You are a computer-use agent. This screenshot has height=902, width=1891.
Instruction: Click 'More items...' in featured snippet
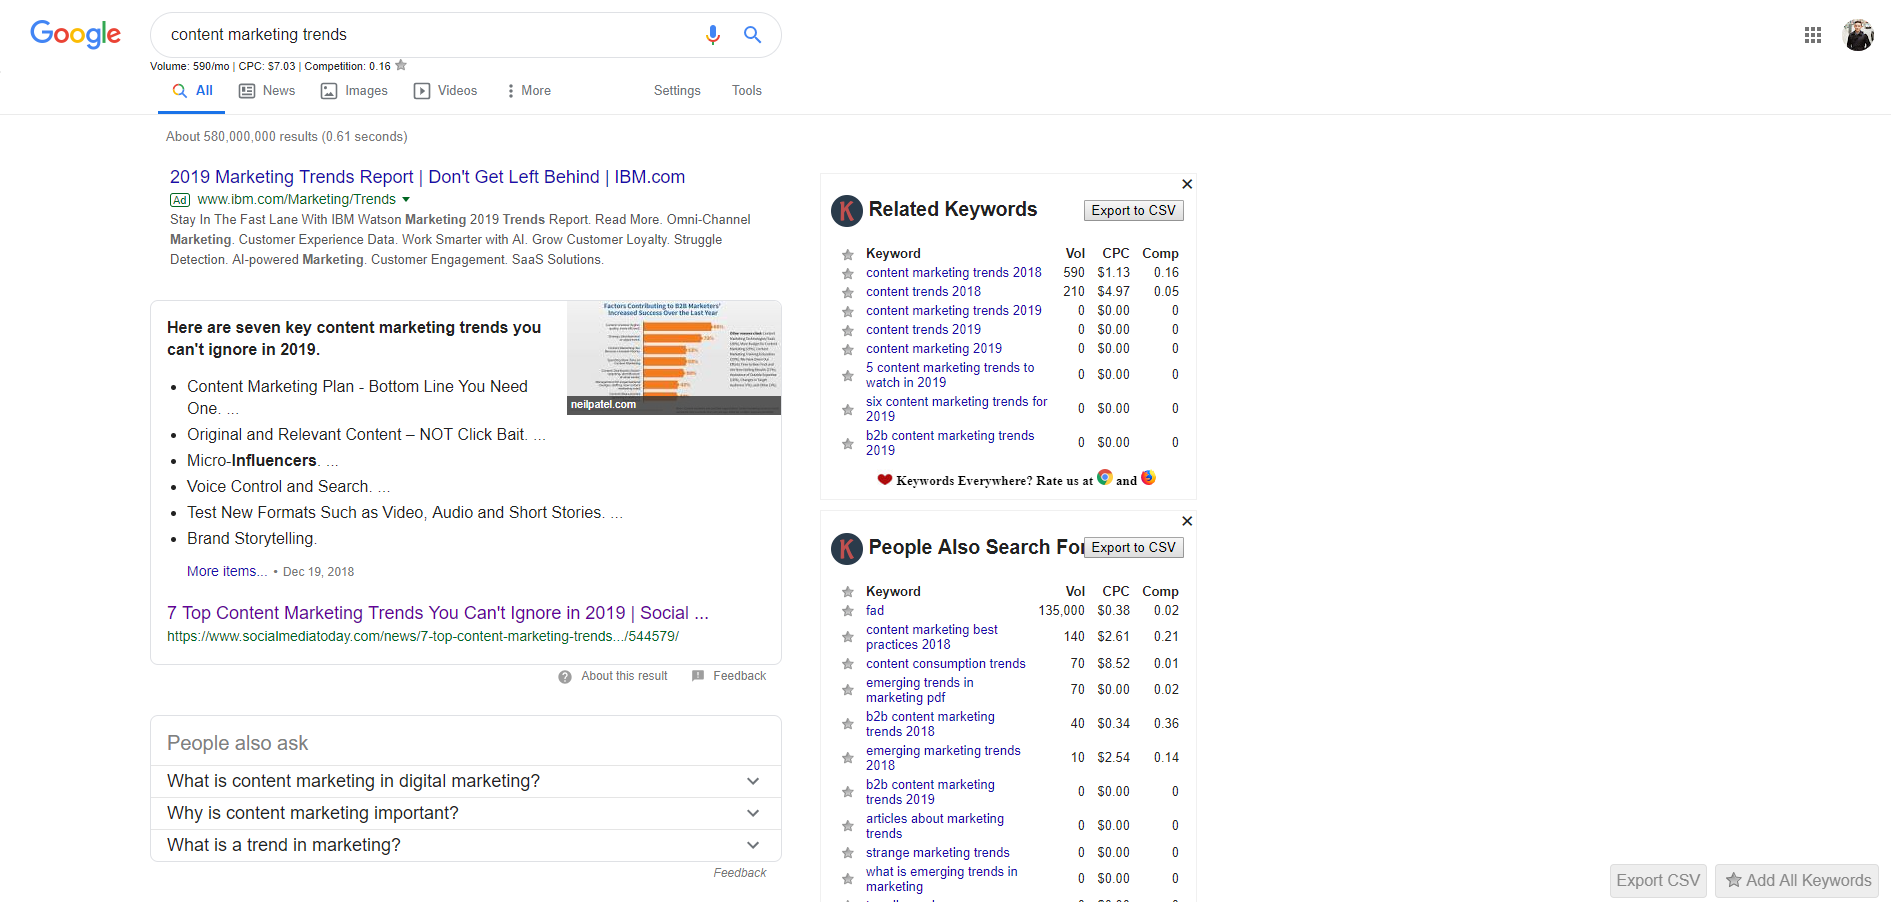coord(227,571)
